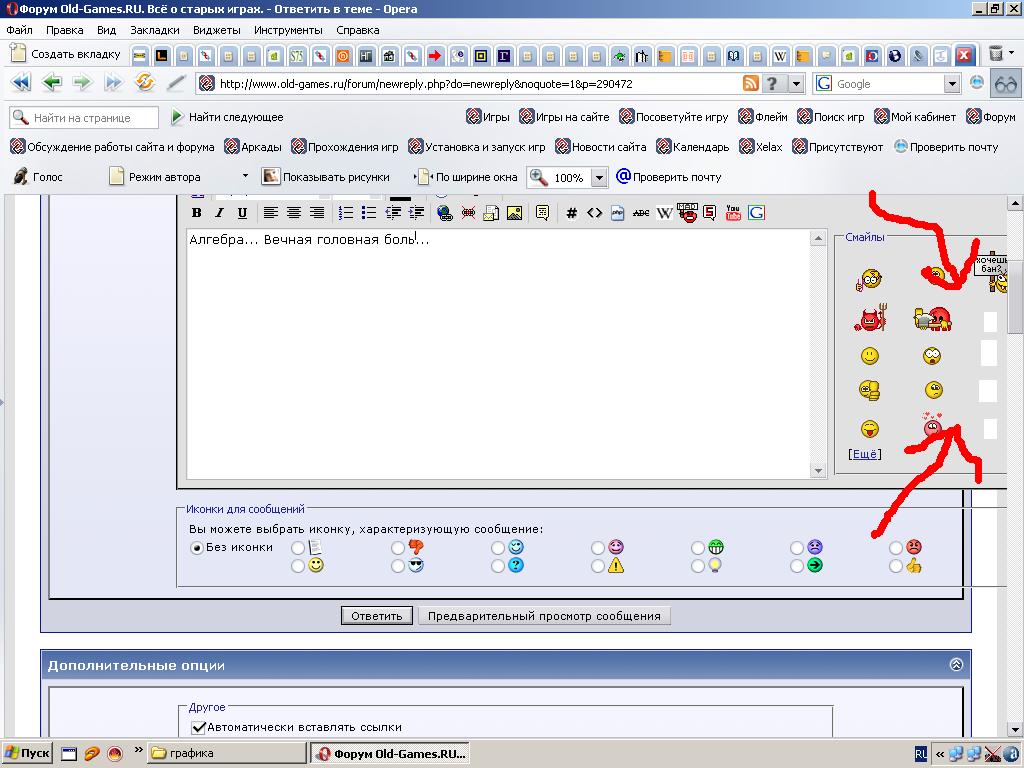Expand the 'Режим автора' dropdown arrow
The height and width of the screenshot is (768, 1024).
coord(245,176)
